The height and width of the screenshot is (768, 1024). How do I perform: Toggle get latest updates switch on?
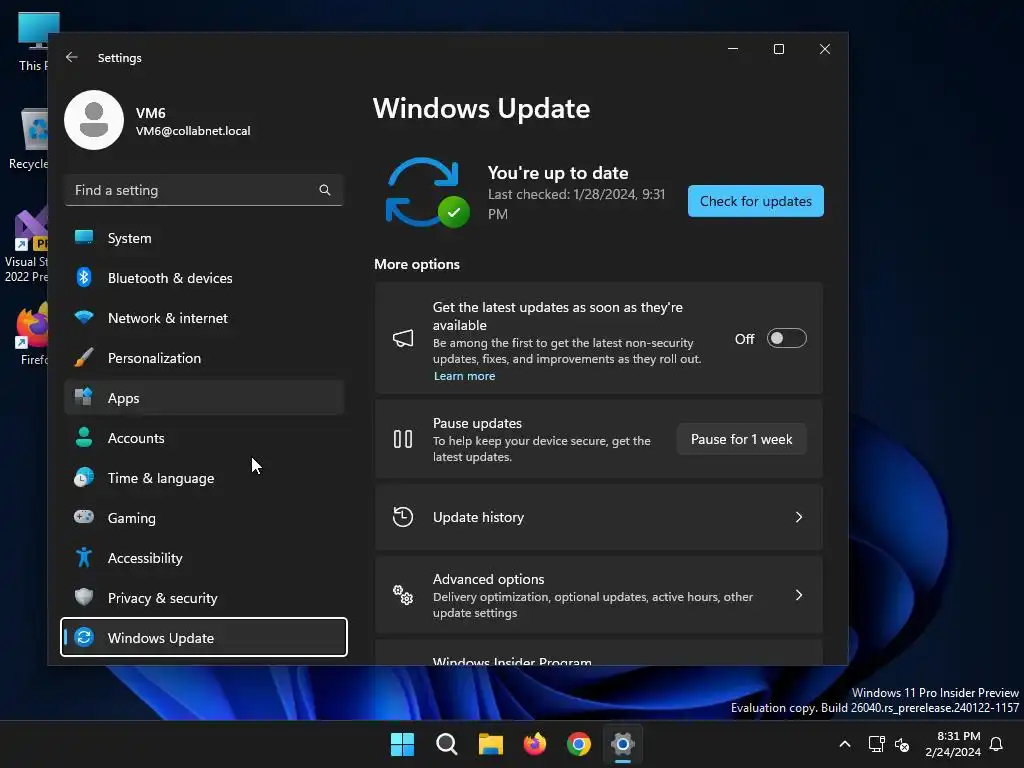pyautogui.click(x=786, y=338)
